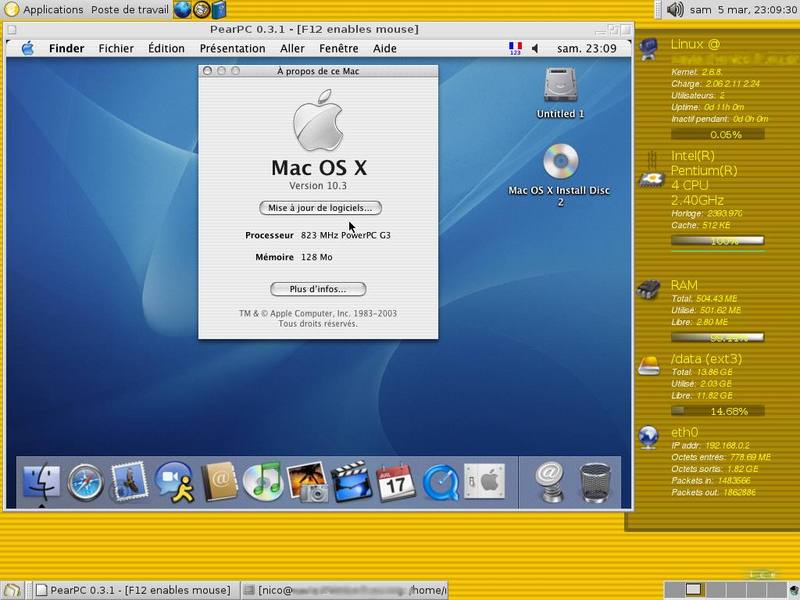Image resolution: width=800 pixels, height=600 pixels.
Task: Launch QuickTime Player from the Dock
Action: click(440, 482)
